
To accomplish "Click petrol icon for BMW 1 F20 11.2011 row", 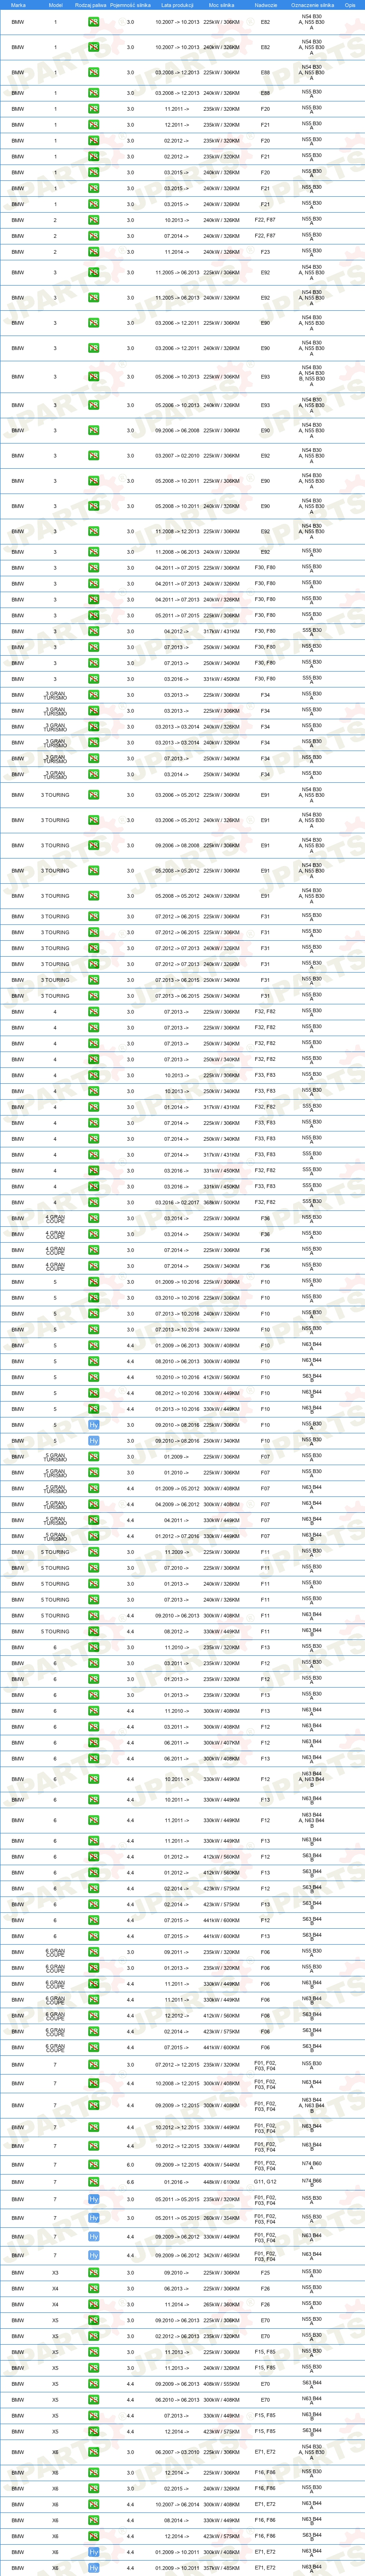I will [x=93, y=109].
